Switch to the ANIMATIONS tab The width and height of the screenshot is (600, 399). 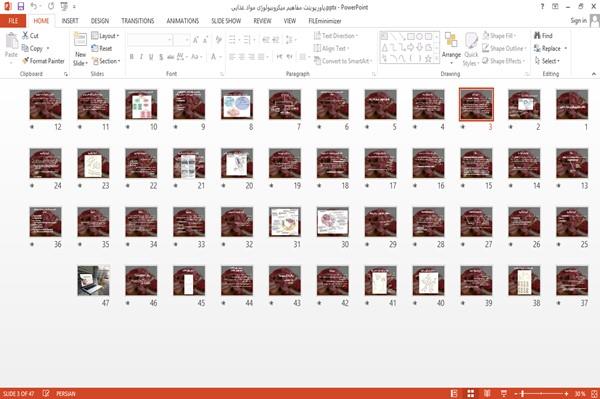click(x=183, y=21)
